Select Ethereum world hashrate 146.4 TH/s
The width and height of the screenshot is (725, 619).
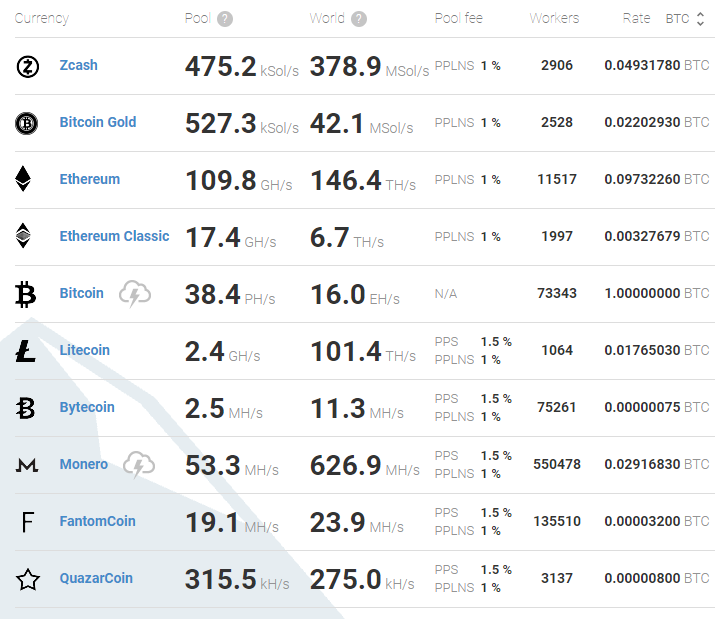tap(363, 180)
